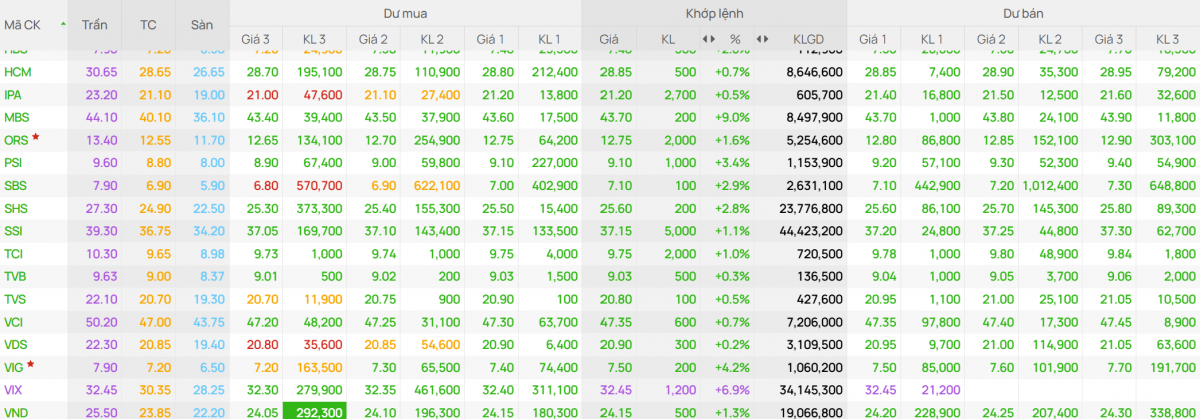Open stock code VIX
The image size is (1200, 419).
13,388
